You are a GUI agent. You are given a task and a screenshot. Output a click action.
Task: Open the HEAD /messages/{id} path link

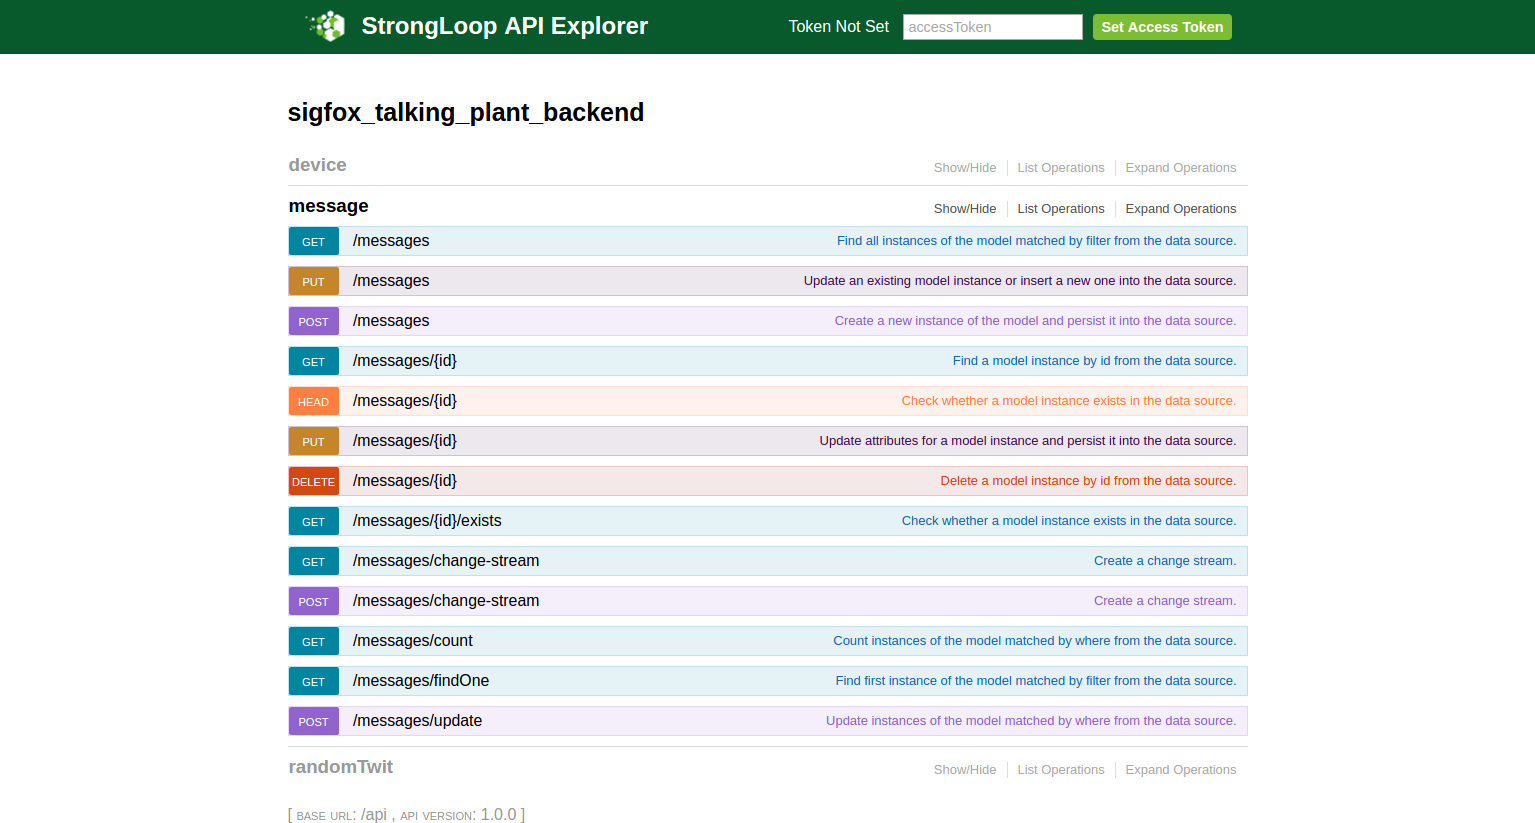pyautogui.click(x=405, y=401)
